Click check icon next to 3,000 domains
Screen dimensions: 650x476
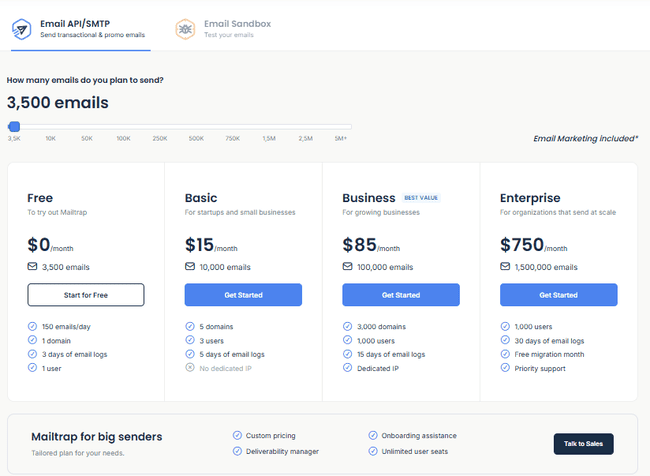click(x=347, y=326)
